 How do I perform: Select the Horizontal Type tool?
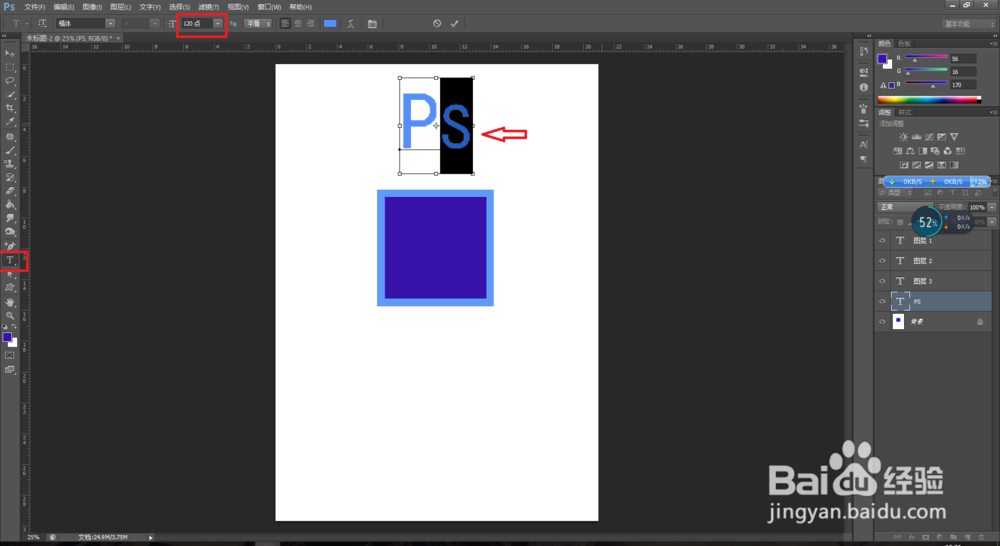point(10,260)
